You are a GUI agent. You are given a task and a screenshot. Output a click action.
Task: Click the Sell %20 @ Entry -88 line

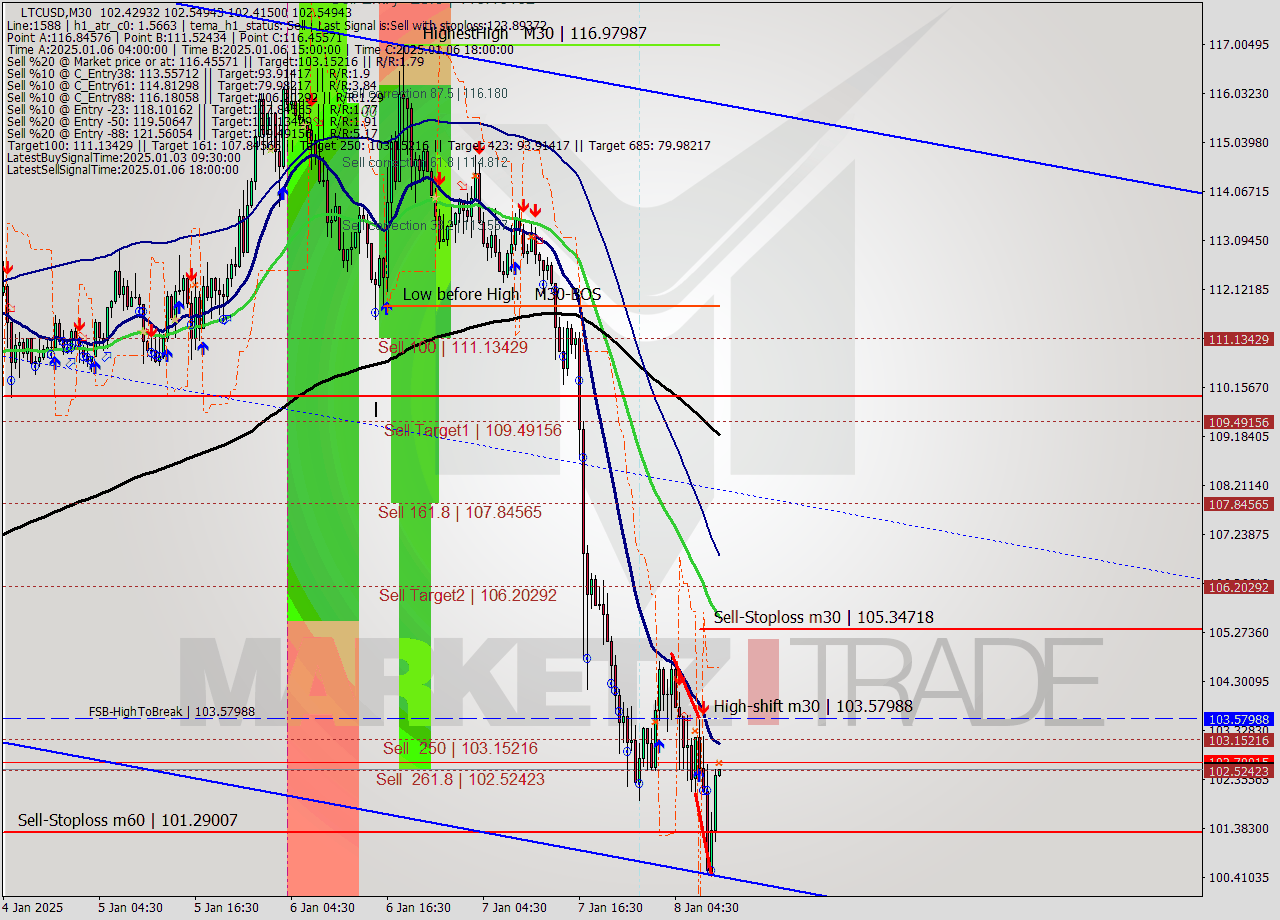click(191, 133)
